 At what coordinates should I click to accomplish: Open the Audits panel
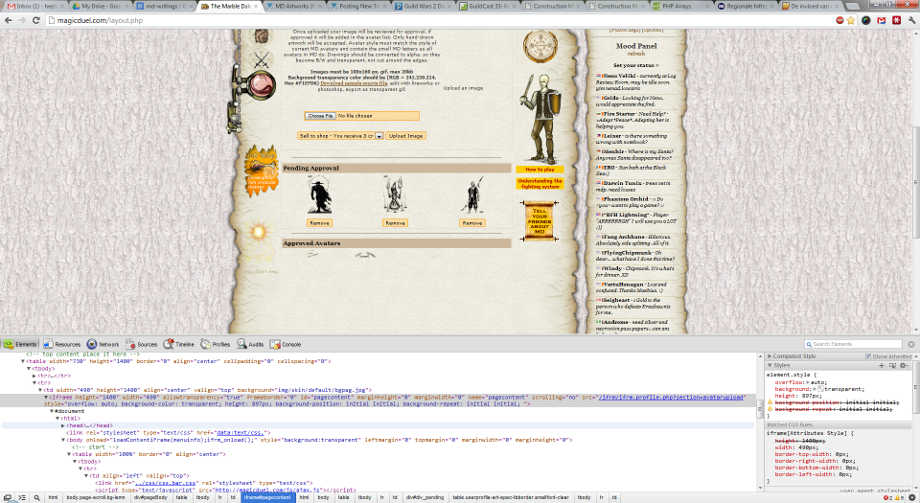click(251, 345)
